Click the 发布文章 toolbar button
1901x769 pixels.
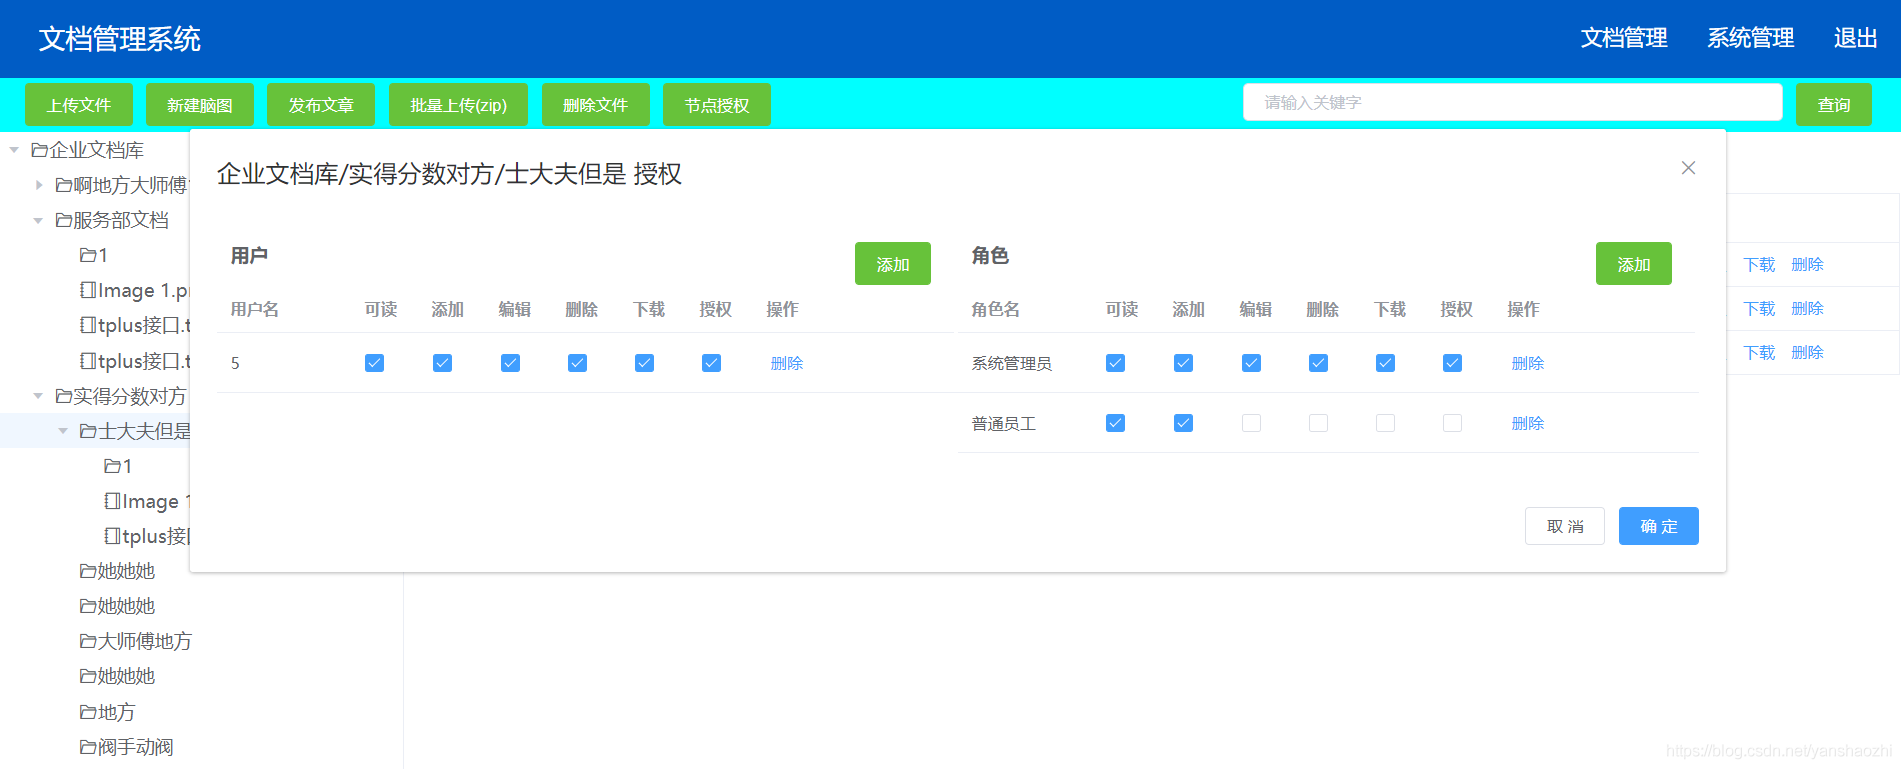(321, 105)
